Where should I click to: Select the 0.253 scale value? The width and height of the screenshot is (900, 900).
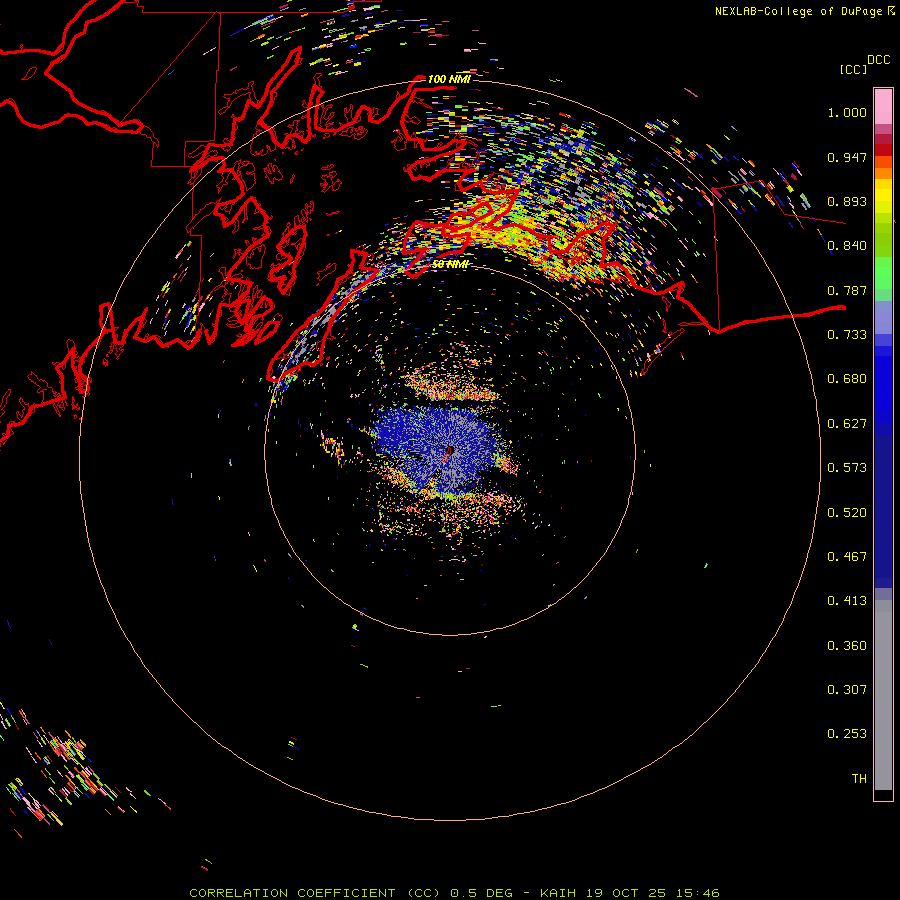click(x=847, y=734)
